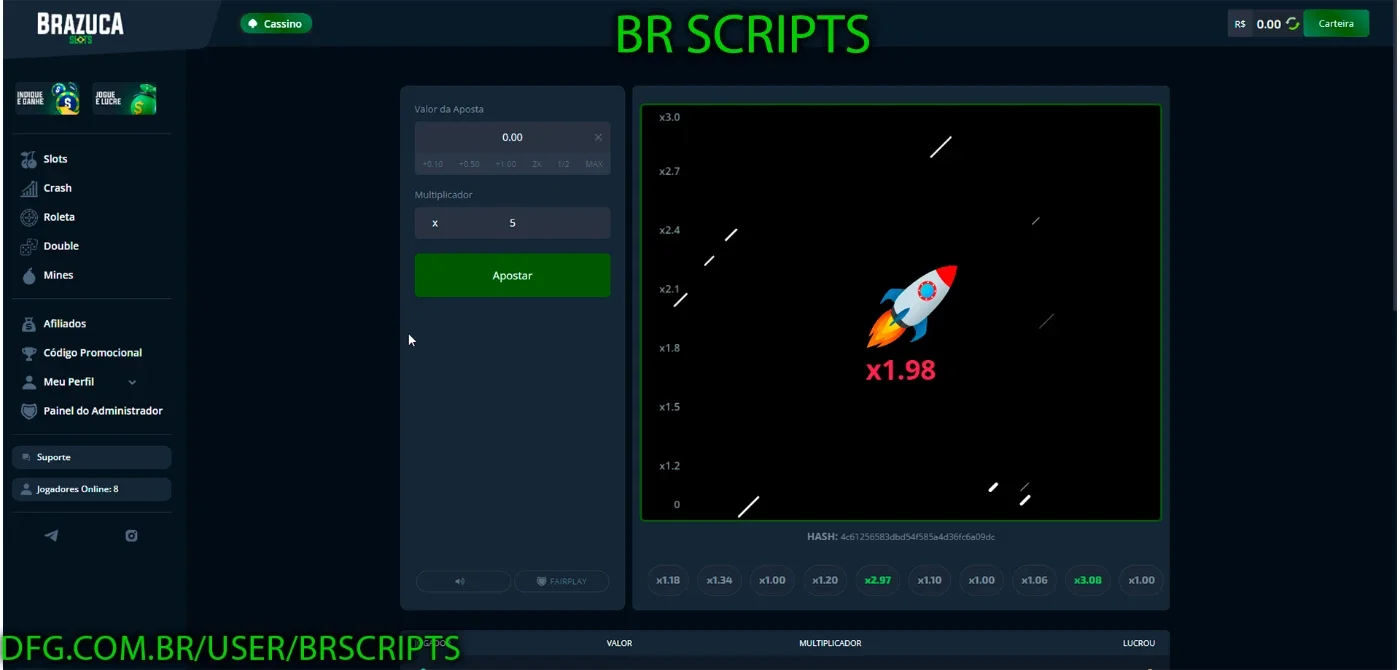Toggle game sound with speaker button
The image size is (1400, 670).
(x=463, y=581)
